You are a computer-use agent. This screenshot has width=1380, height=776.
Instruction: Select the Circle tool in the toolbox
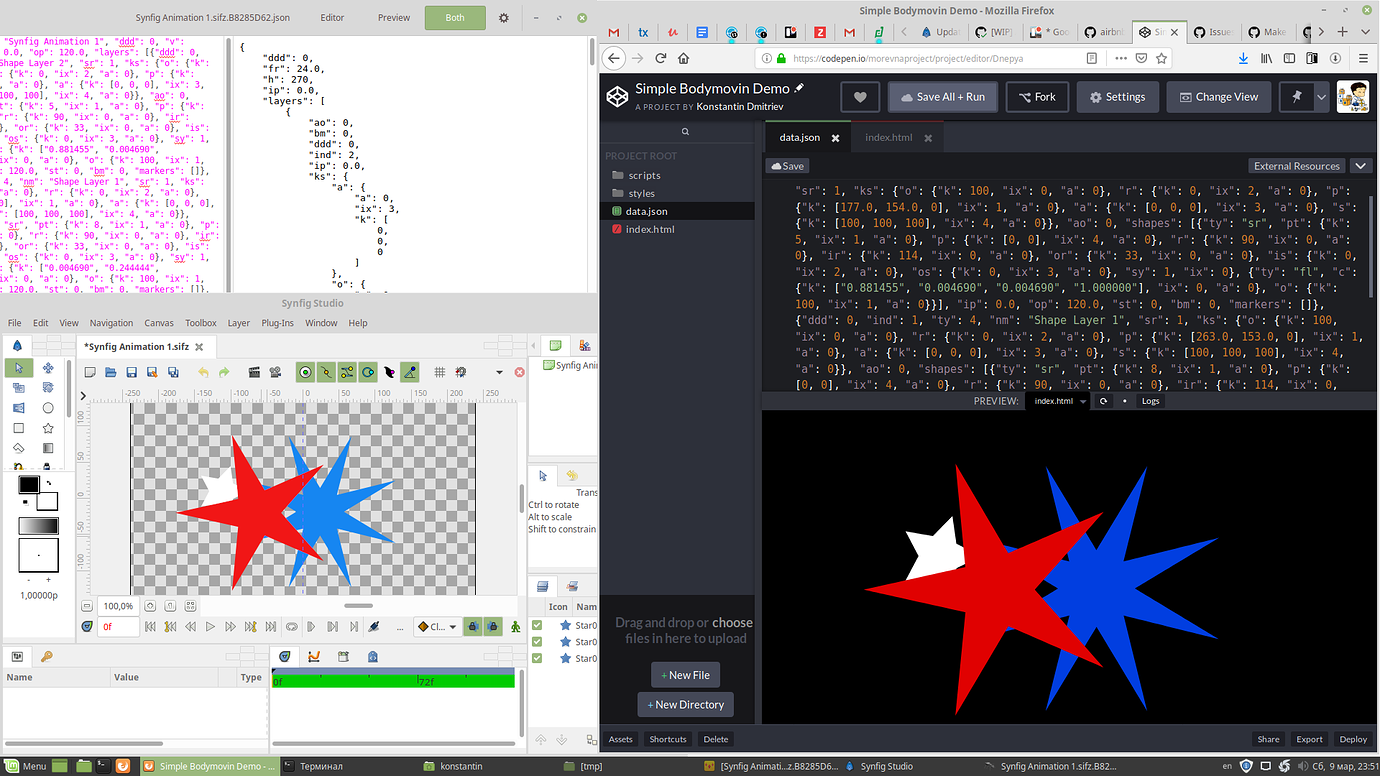click(x=47, y=407)
